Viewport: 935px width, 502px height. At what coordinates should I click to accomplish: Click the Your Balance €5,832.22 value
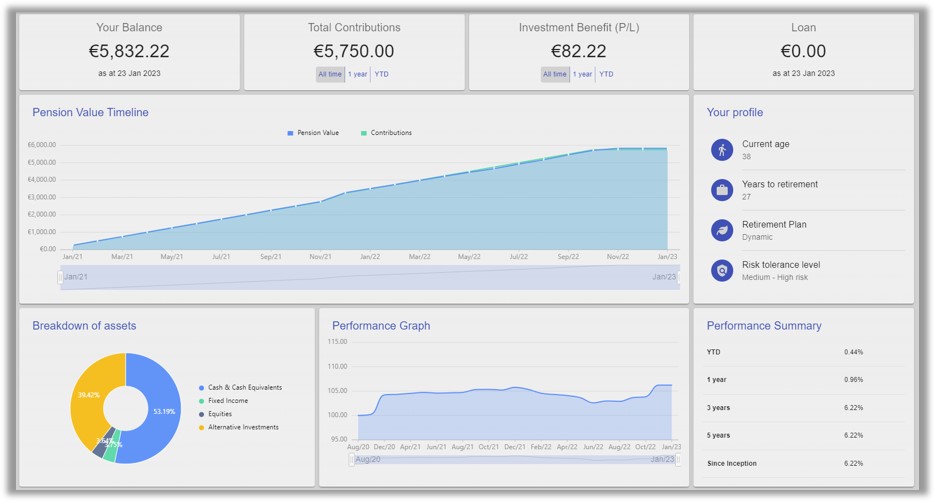(x=129, y=51)
